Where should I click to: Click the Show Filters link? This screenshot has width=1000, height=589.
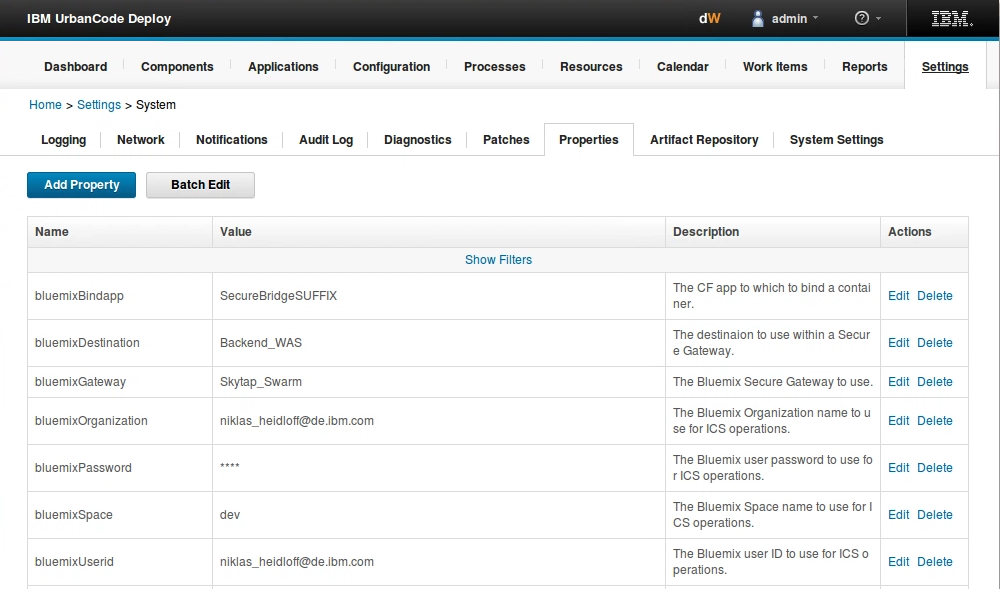[498, 259]
